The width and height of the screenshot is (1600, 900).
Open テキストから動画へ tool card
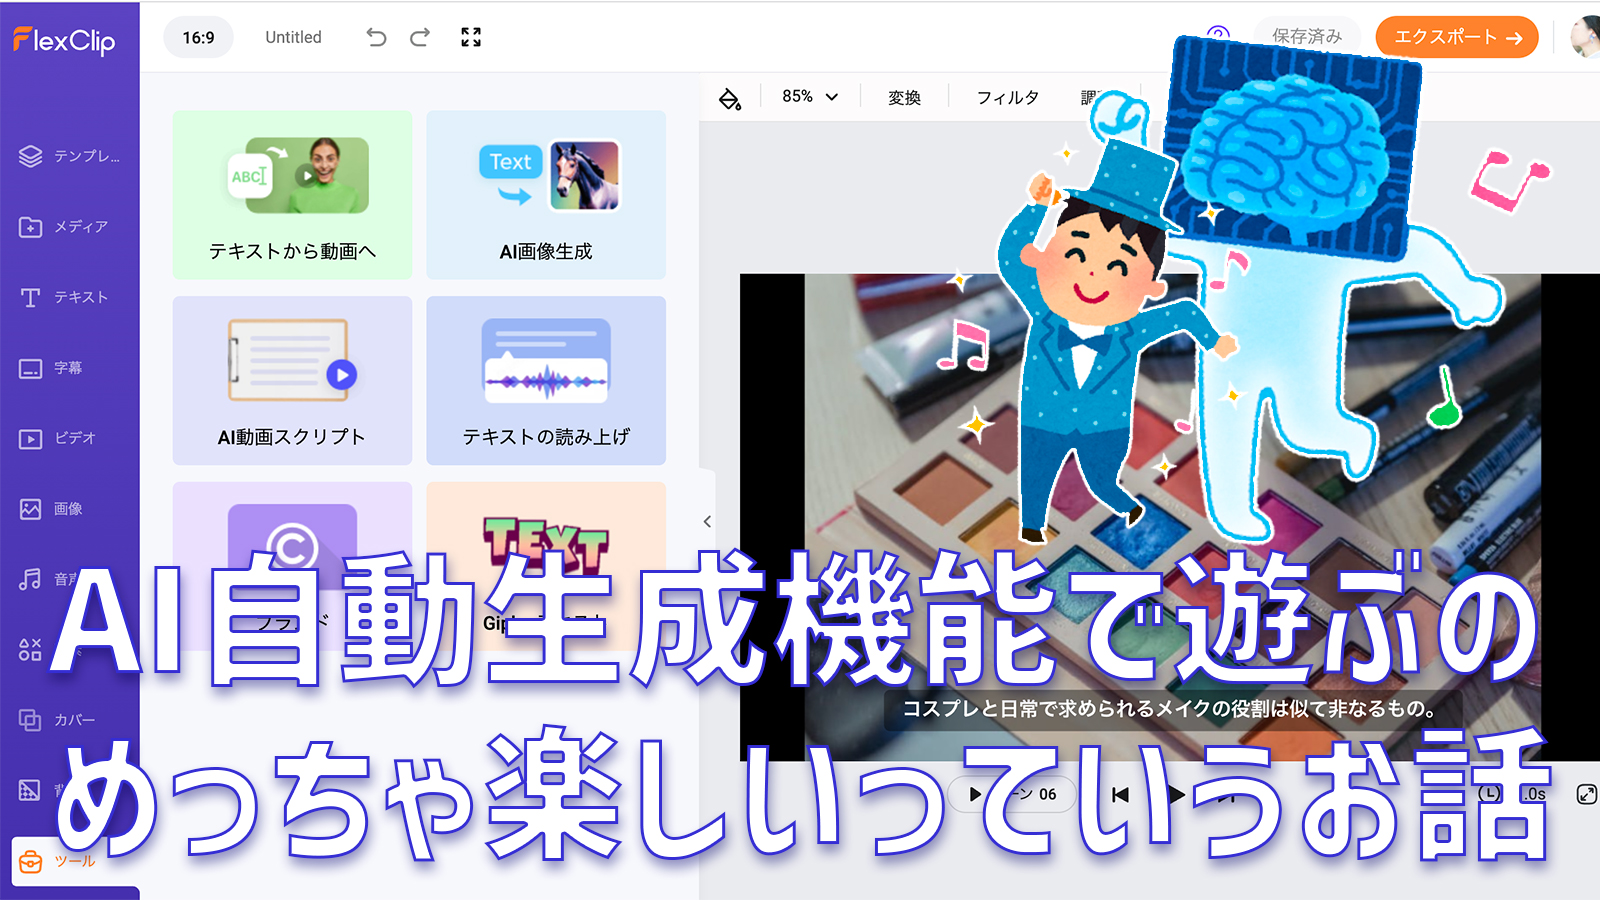(292, 195)
